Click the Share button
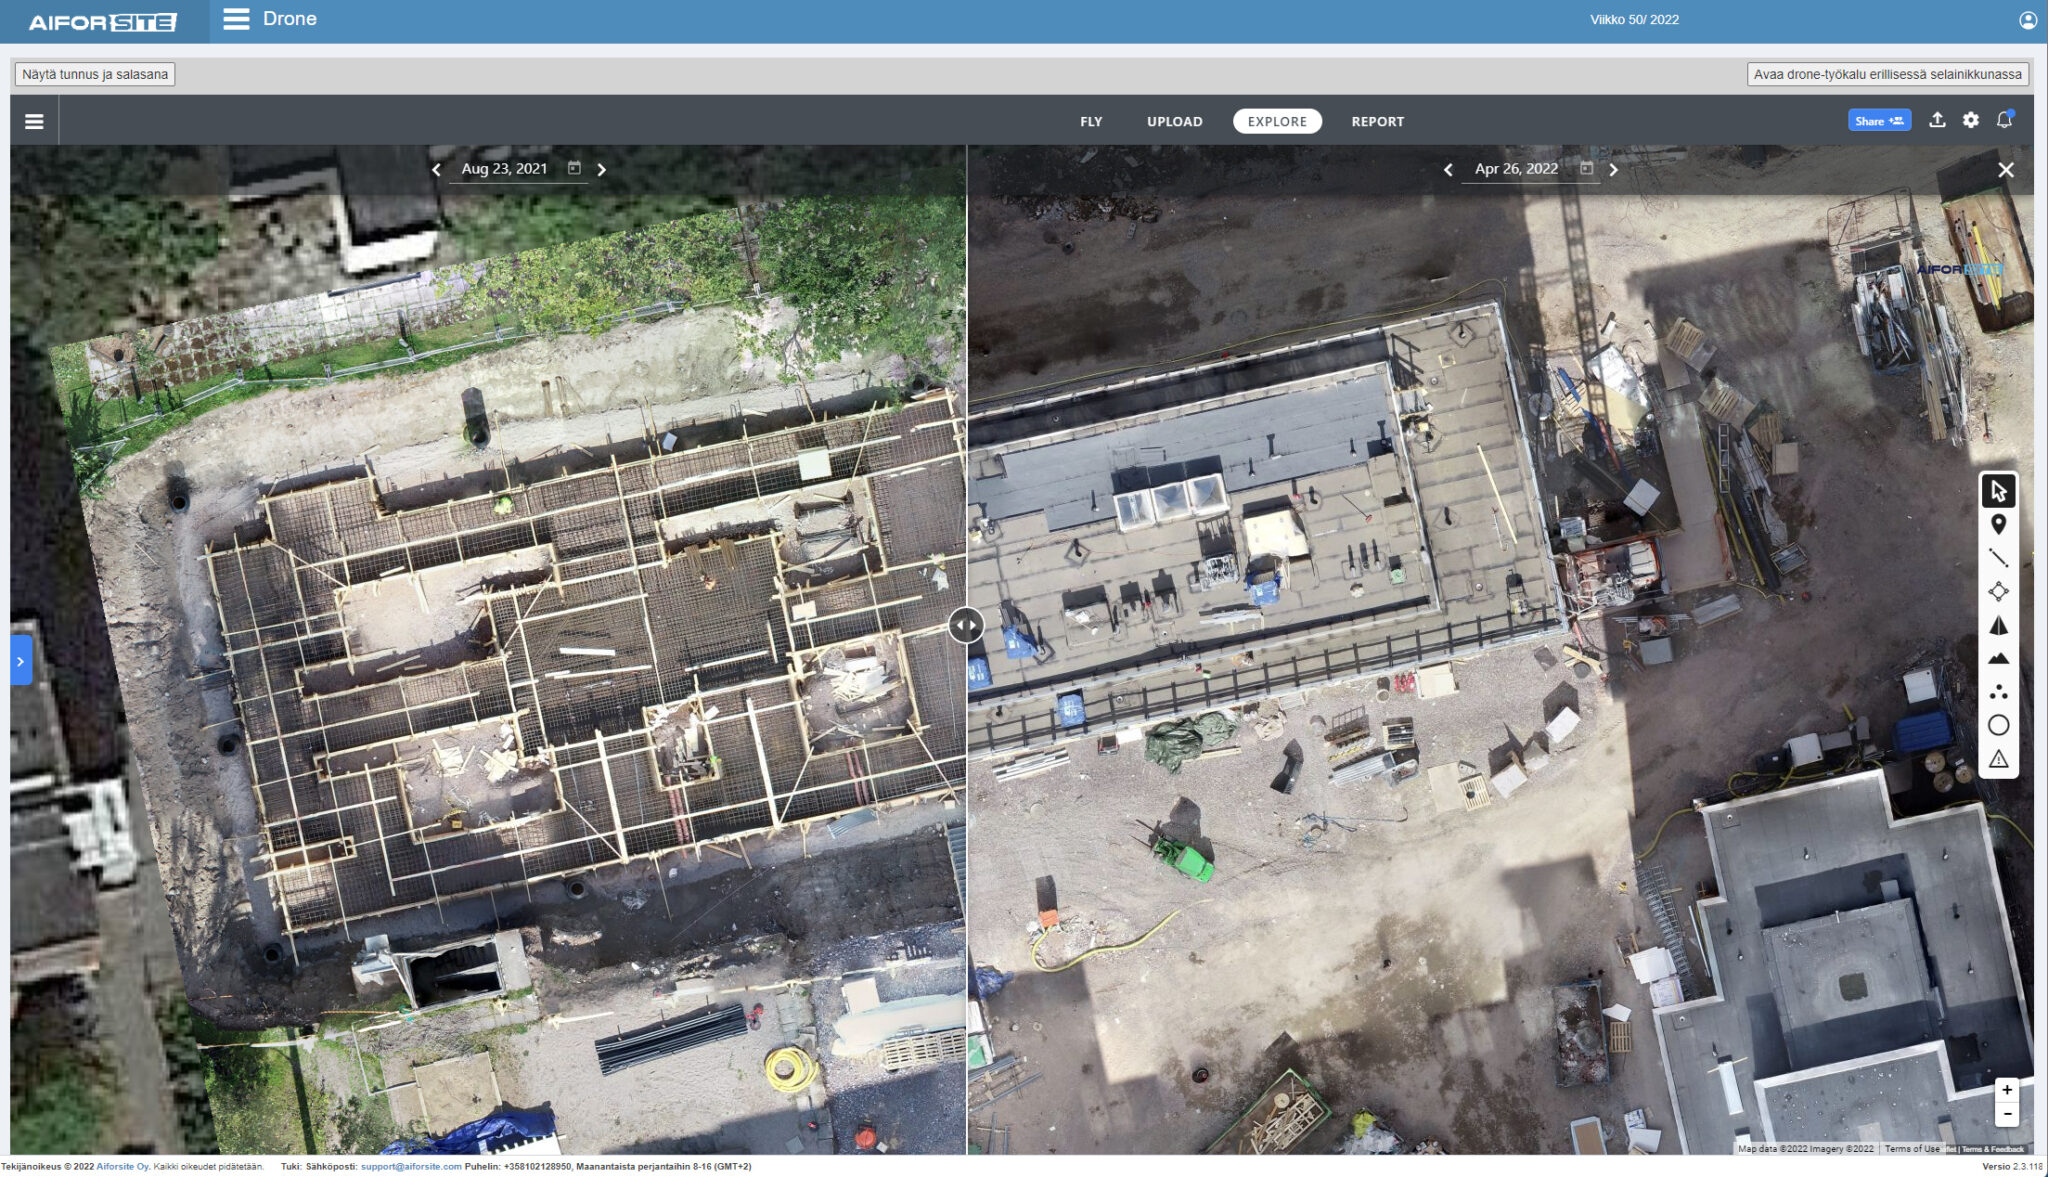 1878,119
